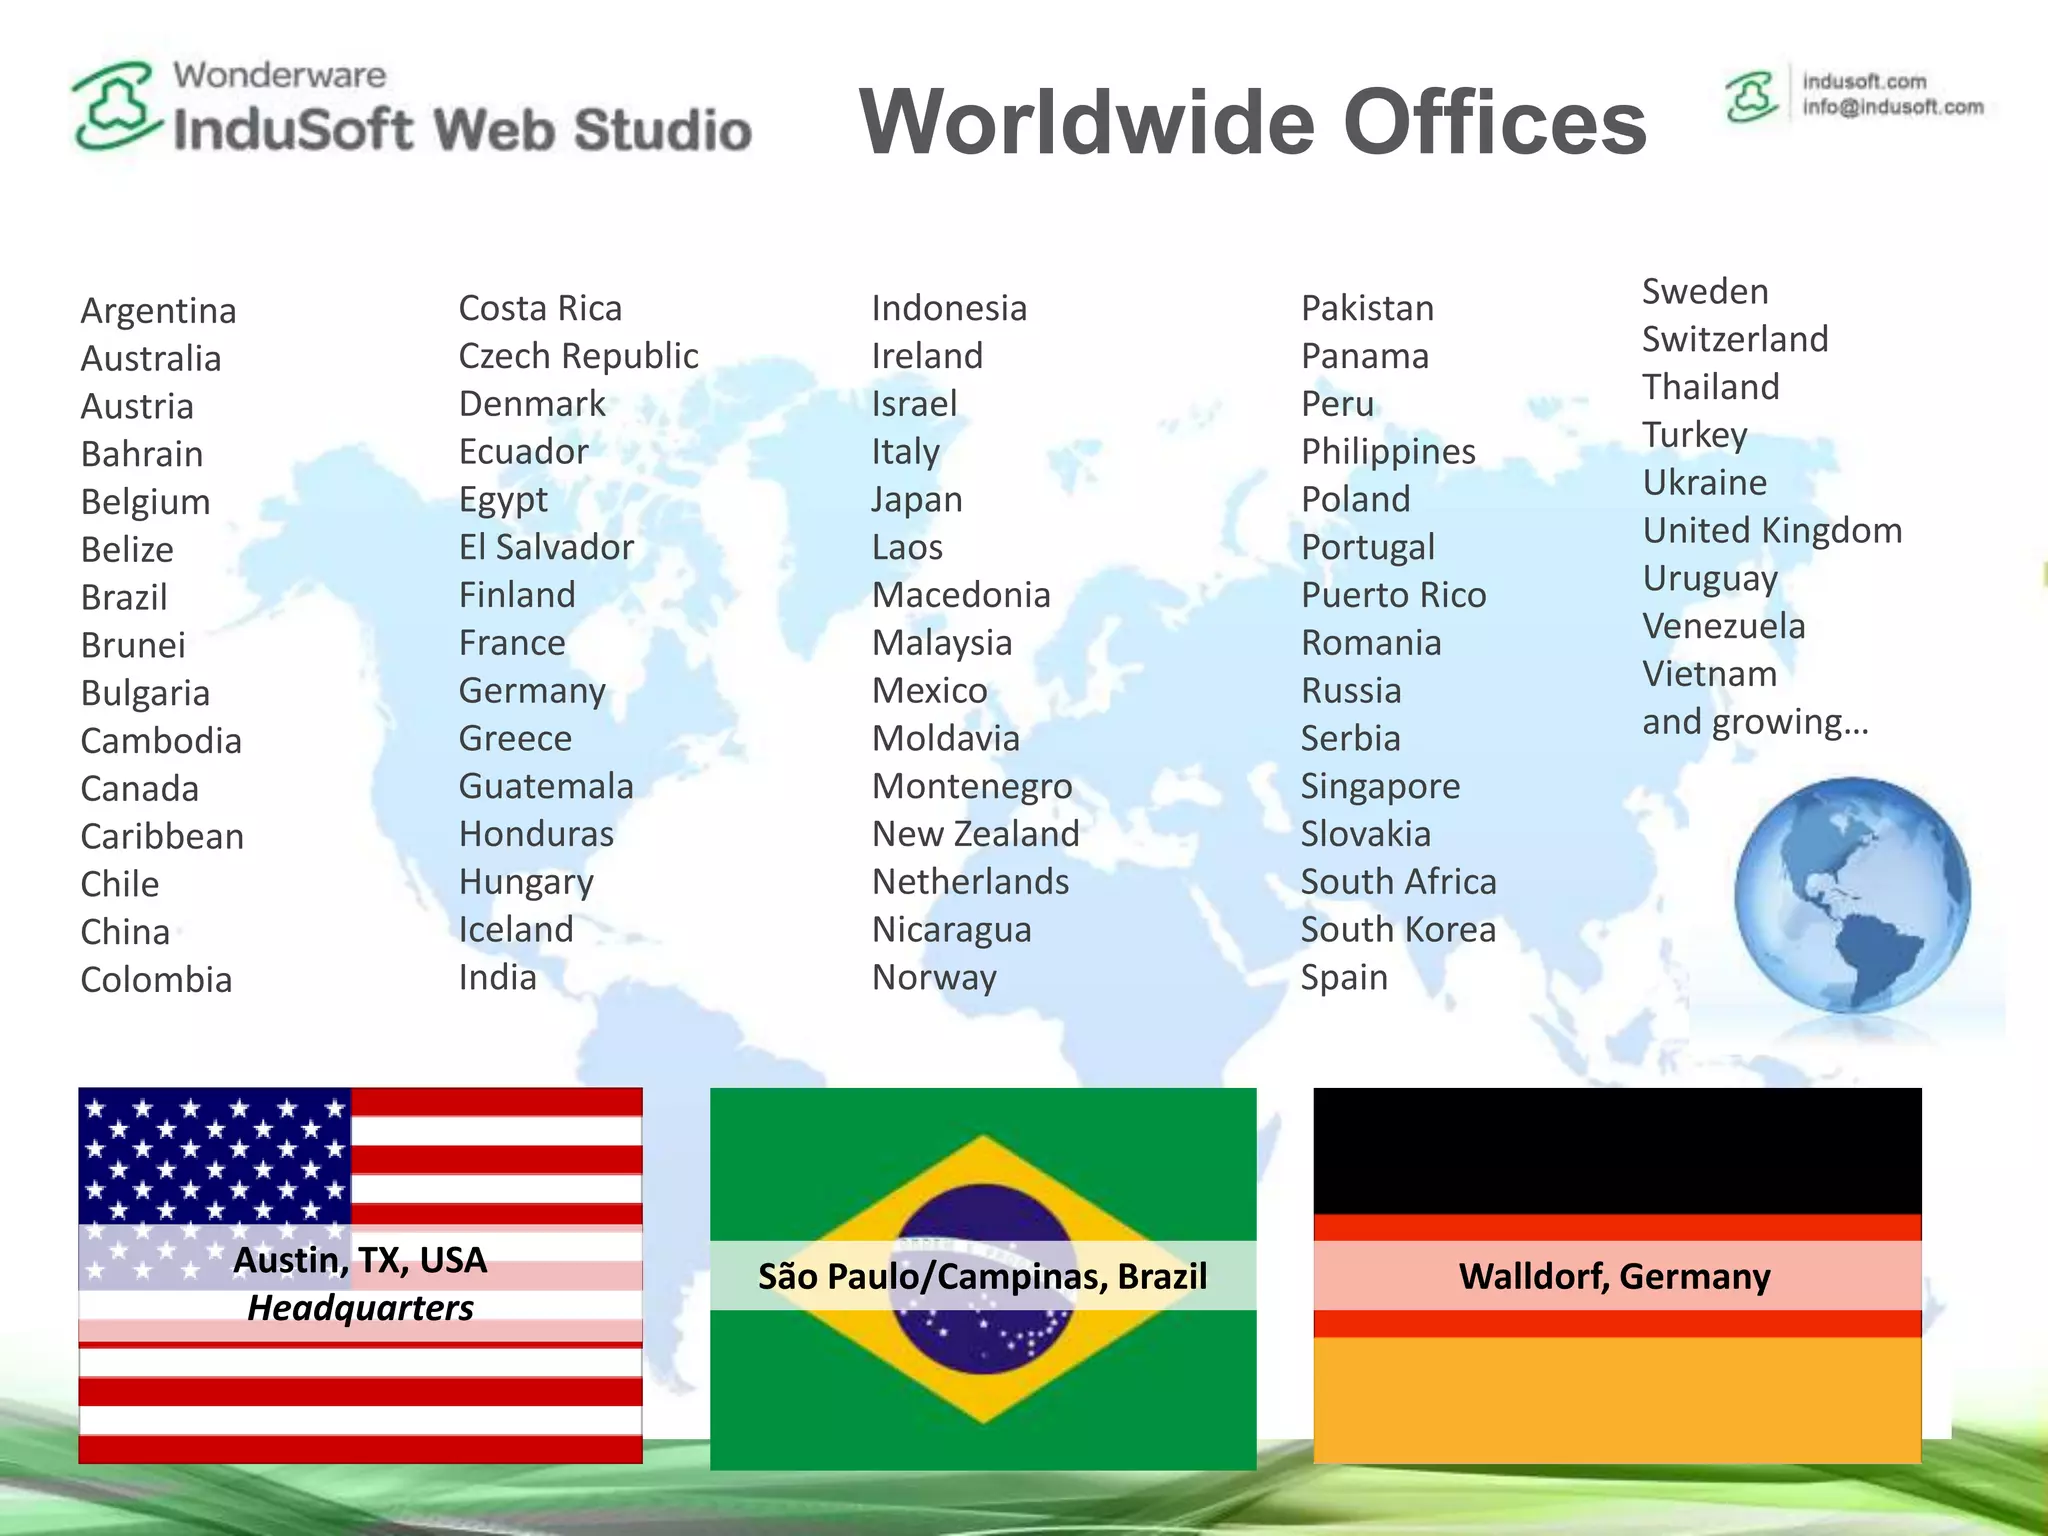Viewport: 2048px width, 1536px height.
Task: Open the indusoft.com link
Action: (1864, 81)
